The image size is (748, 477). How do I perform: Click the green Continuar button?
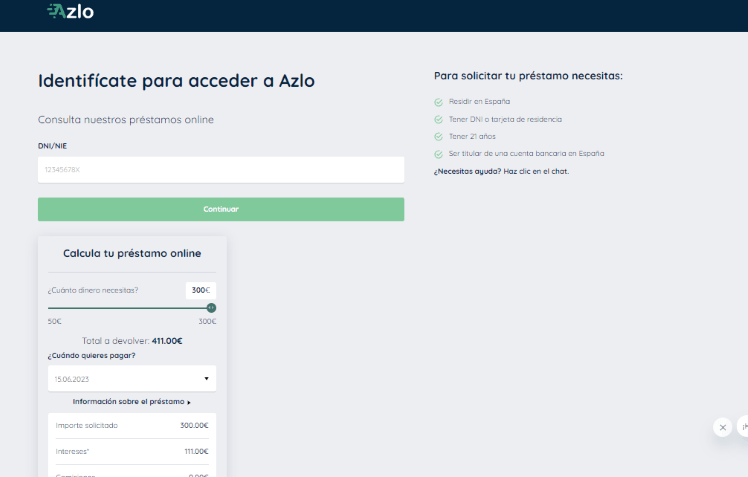221,209
